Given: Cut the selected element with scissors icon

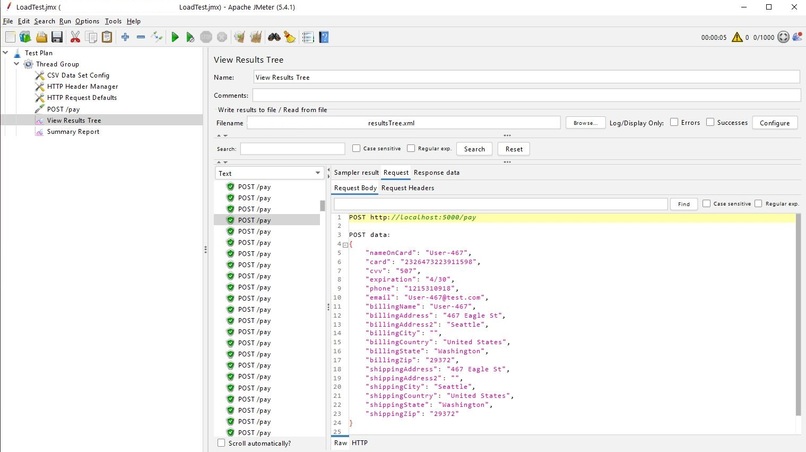Looking at the screenshot, I should (75, 37).
